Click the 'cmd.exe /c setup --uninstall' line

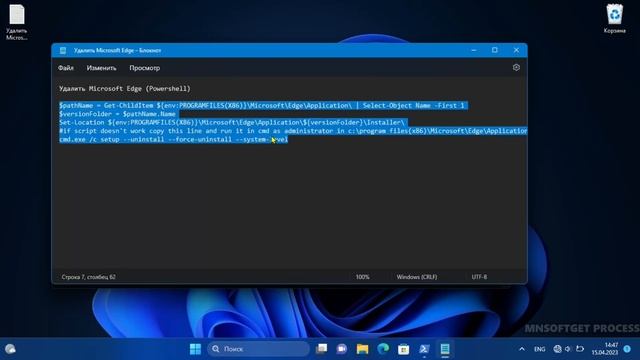pos(173,140)
